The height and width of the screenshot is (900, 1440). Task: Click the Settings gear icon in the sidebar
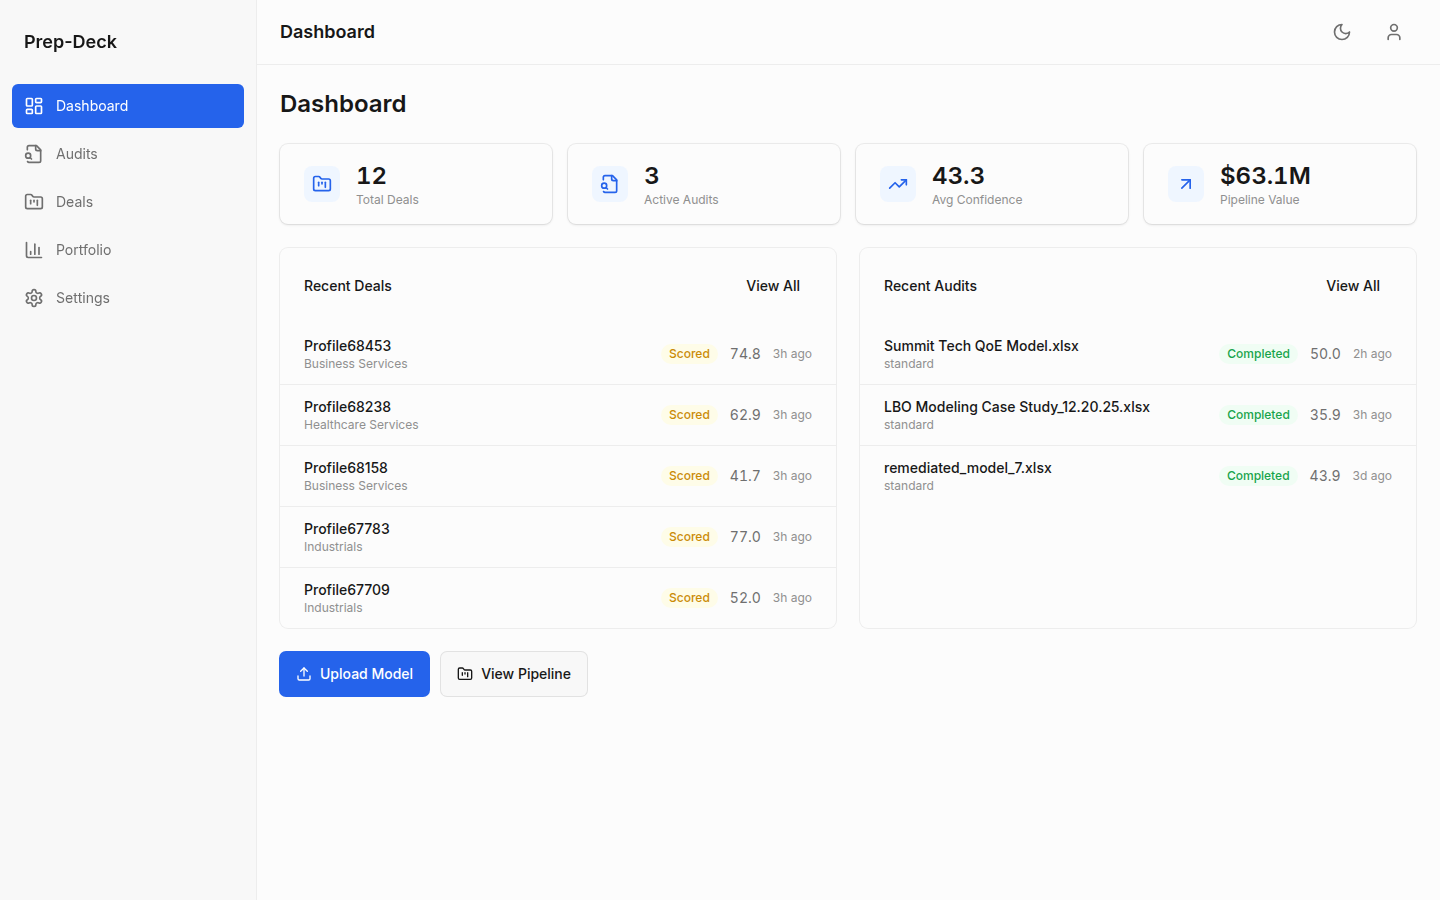[x=34, y=298]
